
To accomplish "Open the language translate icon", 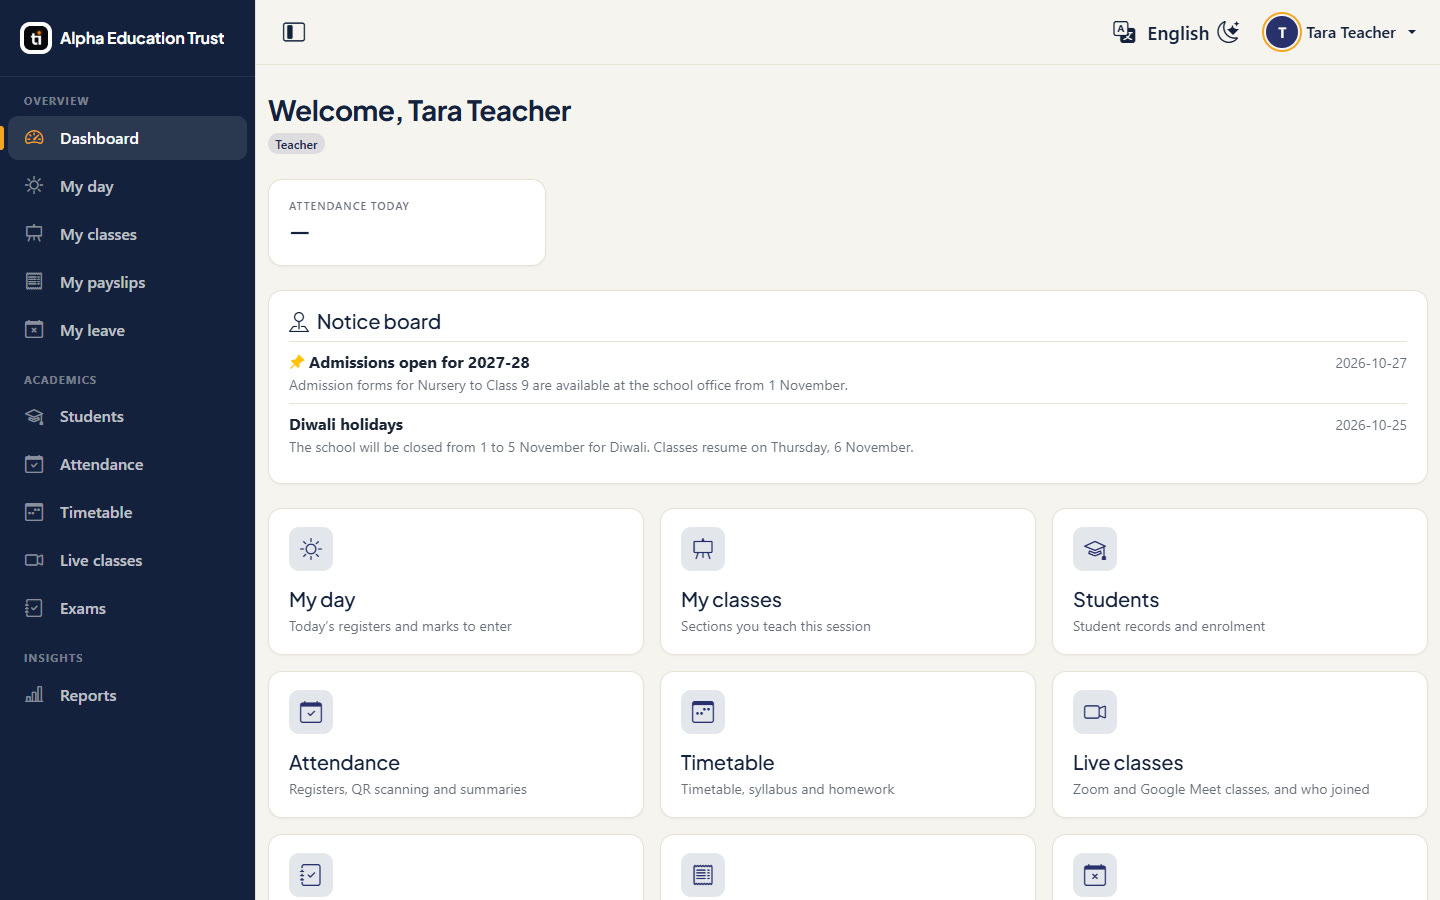I will click(1124, 32).
